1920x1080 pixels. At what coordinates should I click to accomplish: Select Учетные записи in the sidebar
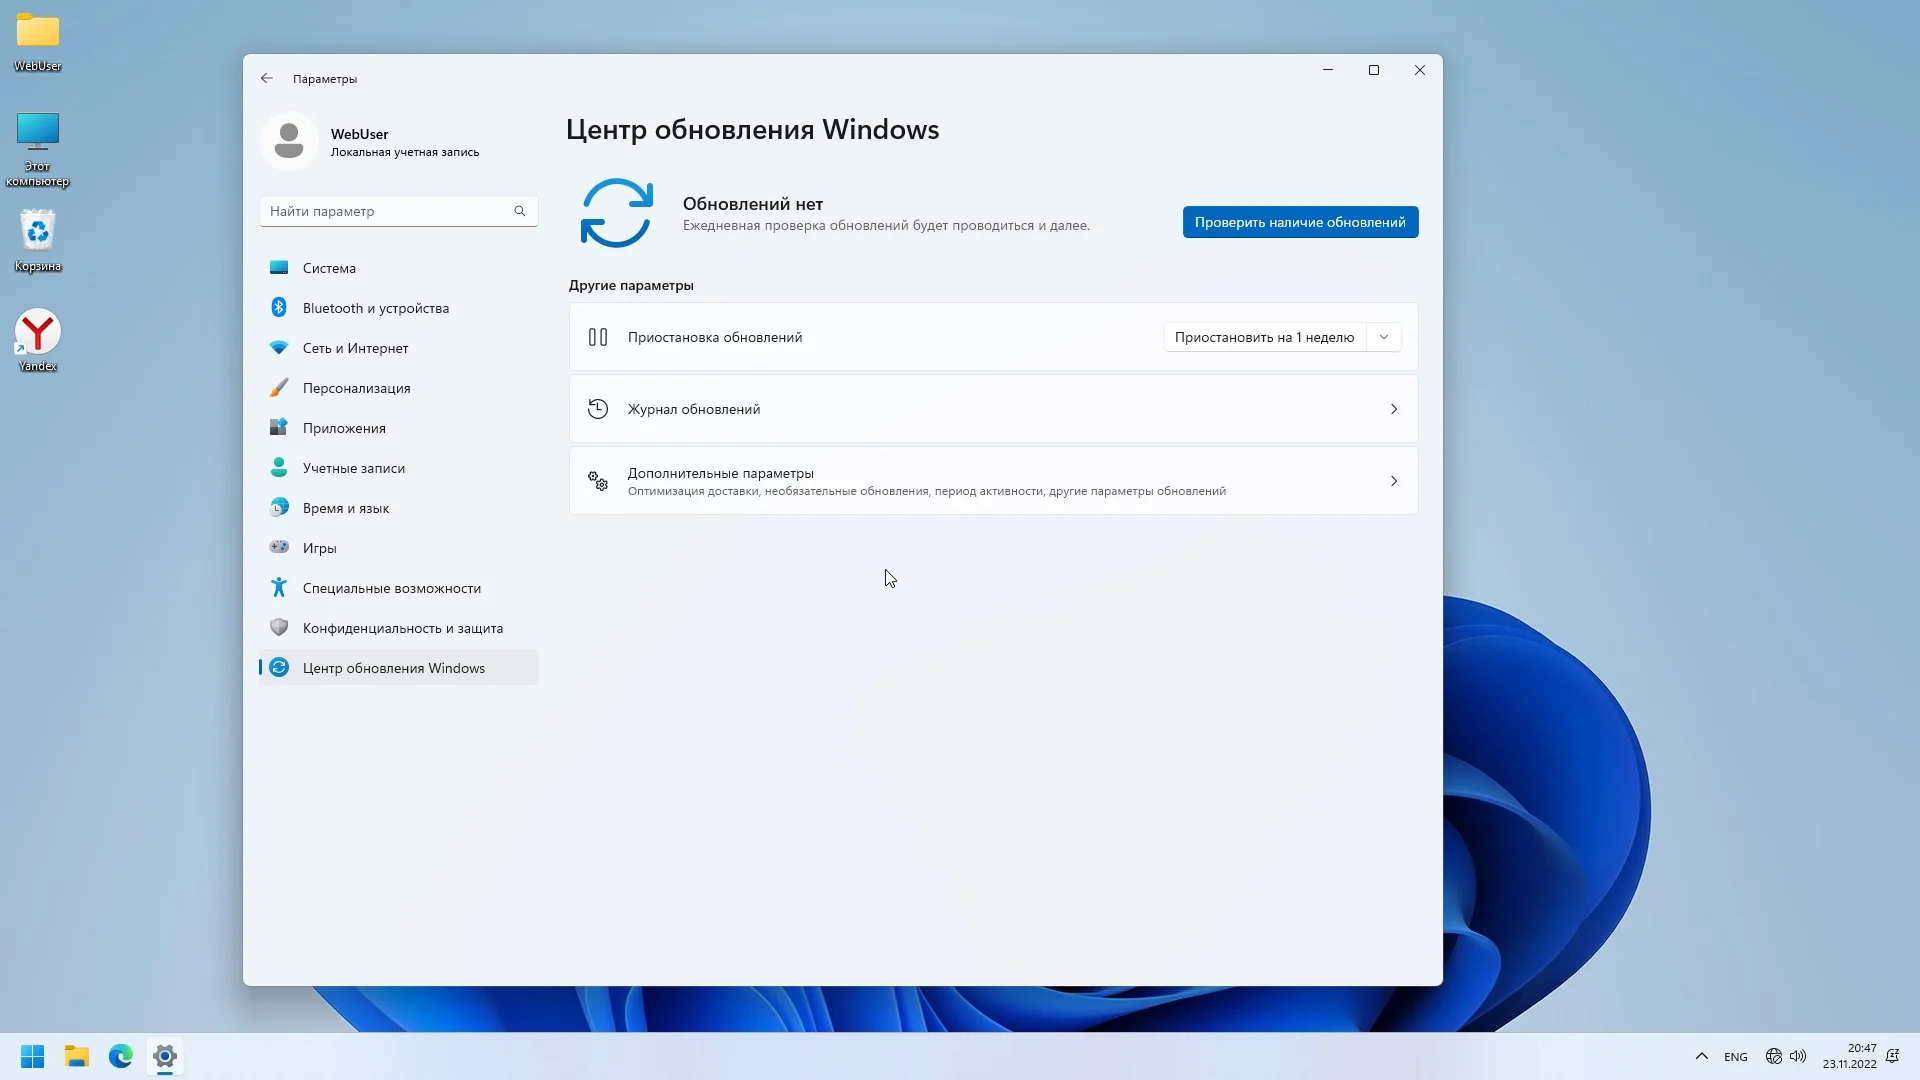point(353,468)
